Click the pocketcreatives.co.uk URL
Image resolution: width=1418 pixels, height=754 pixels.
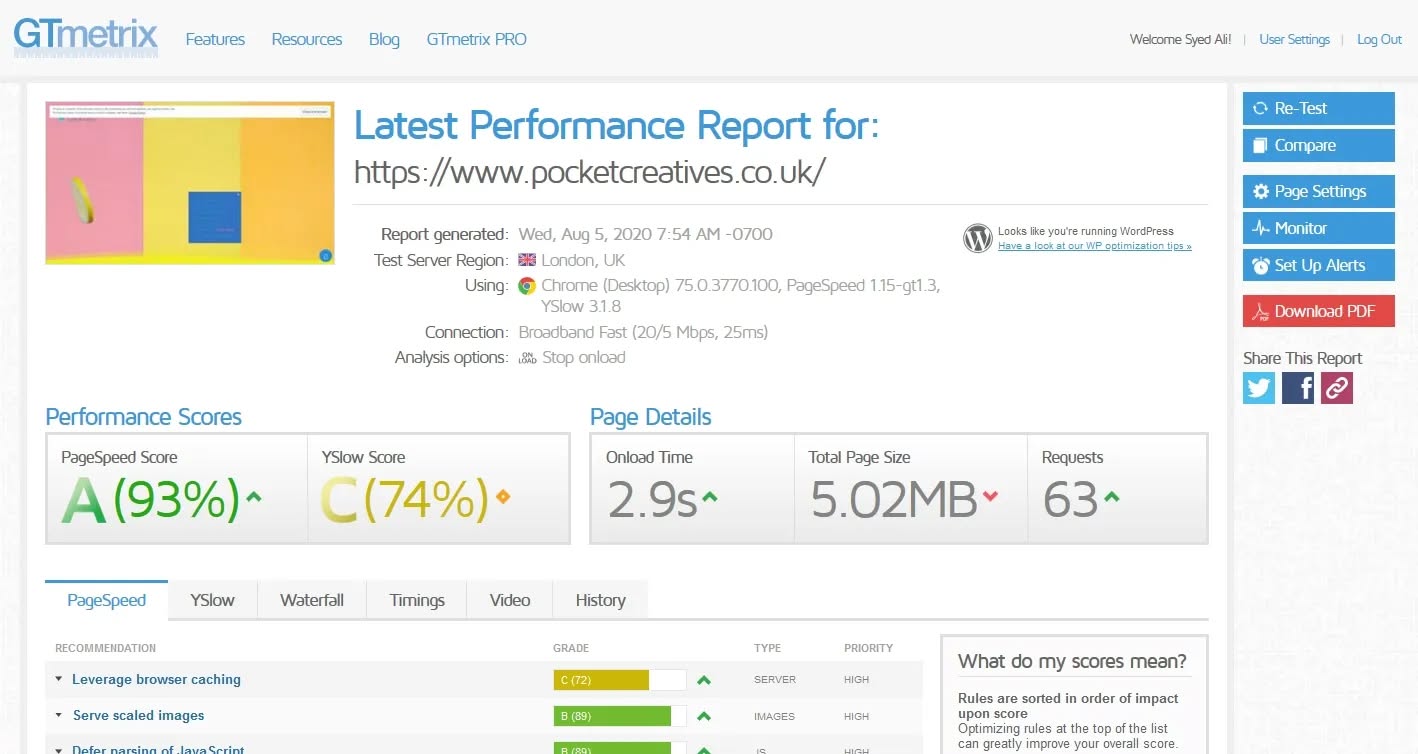coord(590,171)
